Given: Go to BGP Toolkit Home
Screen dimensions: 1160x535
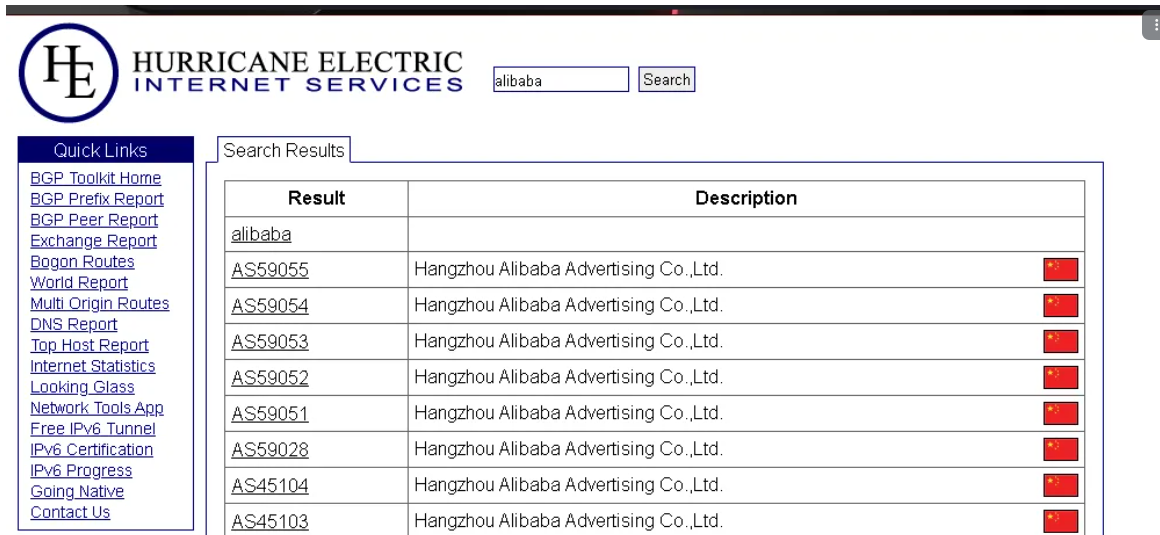Looking at the screenshot, I should (95, 178).
